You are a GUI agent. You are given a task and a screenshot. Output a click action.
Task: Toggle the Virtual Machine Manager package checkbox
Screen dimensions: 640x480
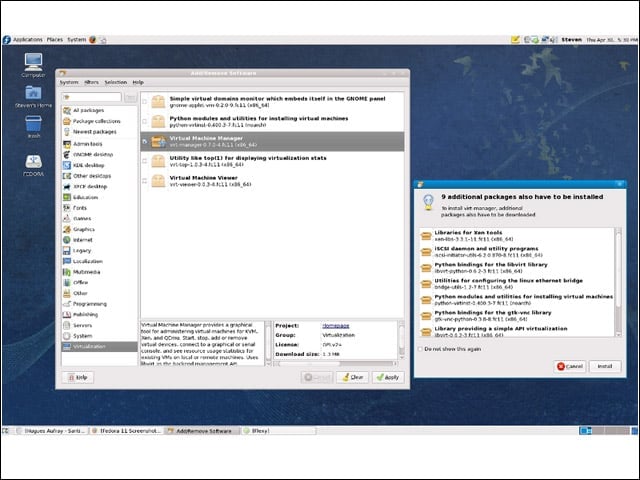pyautogui.click(x=144, y=141)
